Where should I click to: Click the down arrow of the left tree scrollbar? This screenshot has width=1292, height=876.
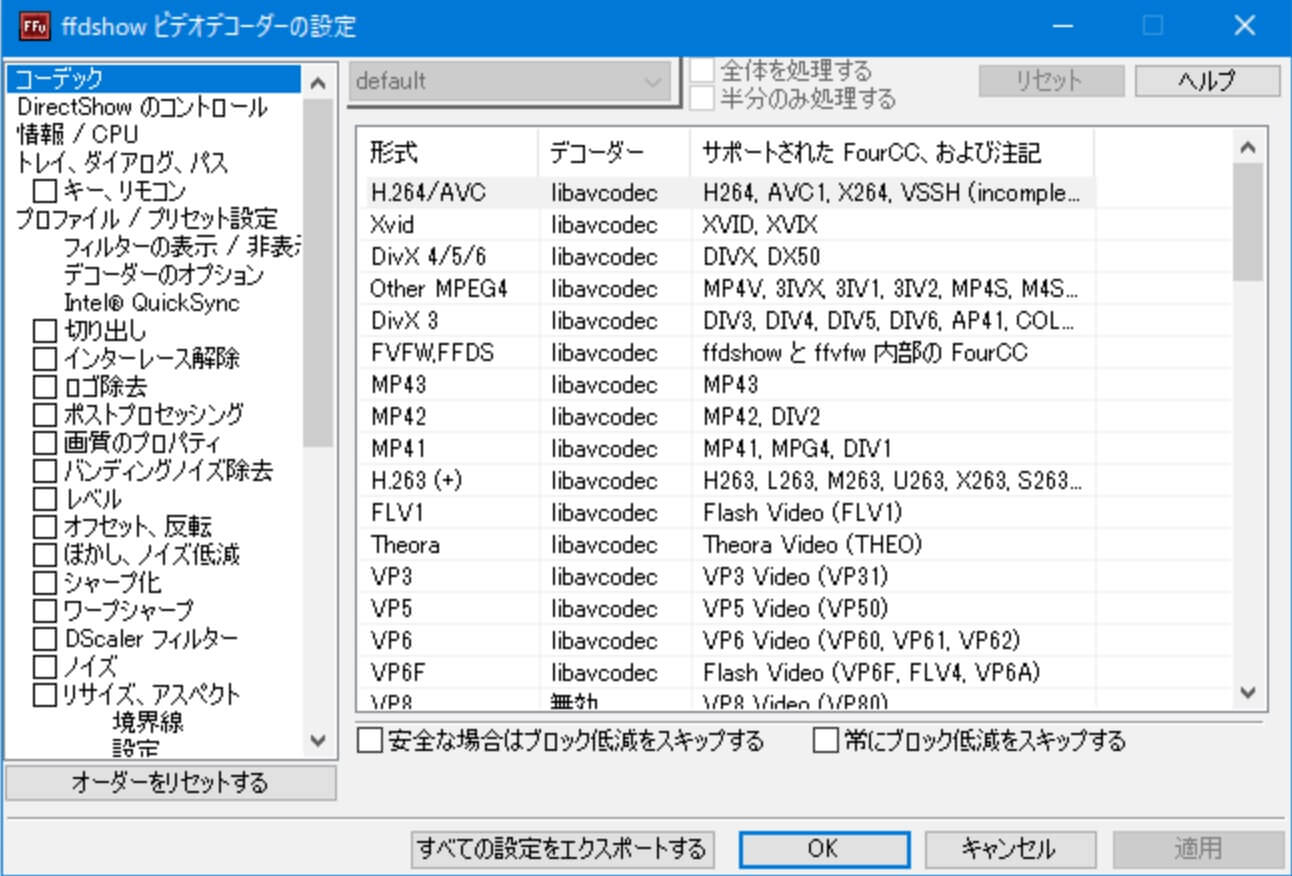pyautogui.click(x=318, y=741)
